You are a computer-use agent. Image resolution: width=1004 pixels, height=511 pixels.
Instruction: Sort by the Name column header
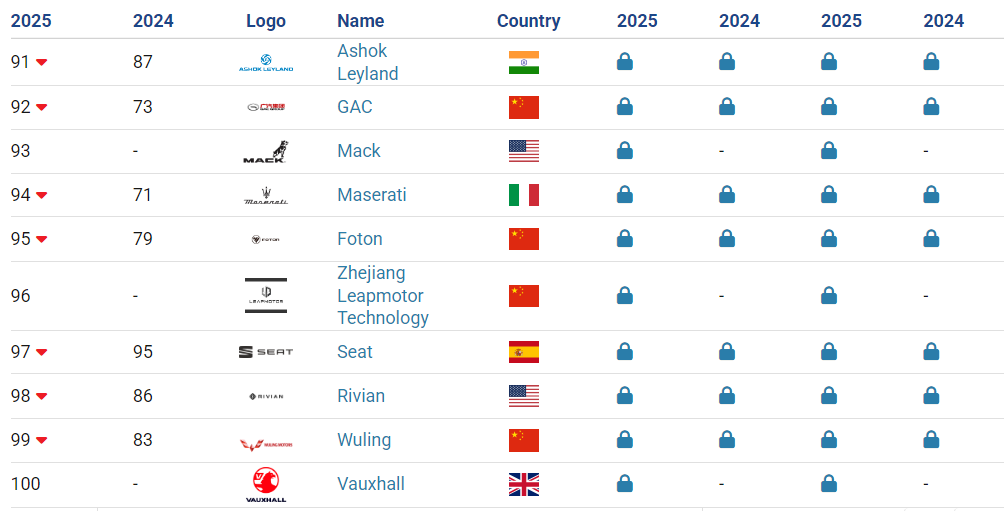(x=360, y=20)
